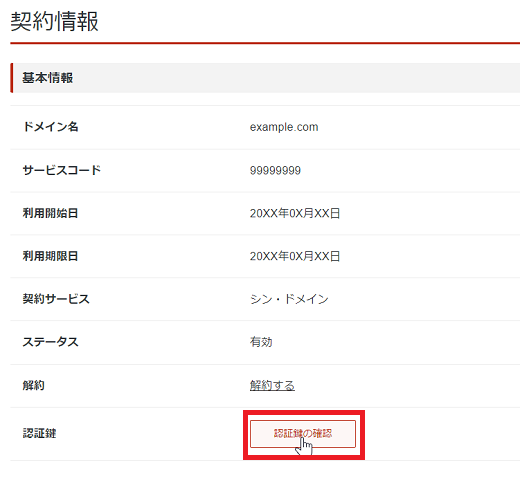The height and width of the screenshot is (501, 520).
Task: Click the 契約サービス row label
Action: [56, 299]
